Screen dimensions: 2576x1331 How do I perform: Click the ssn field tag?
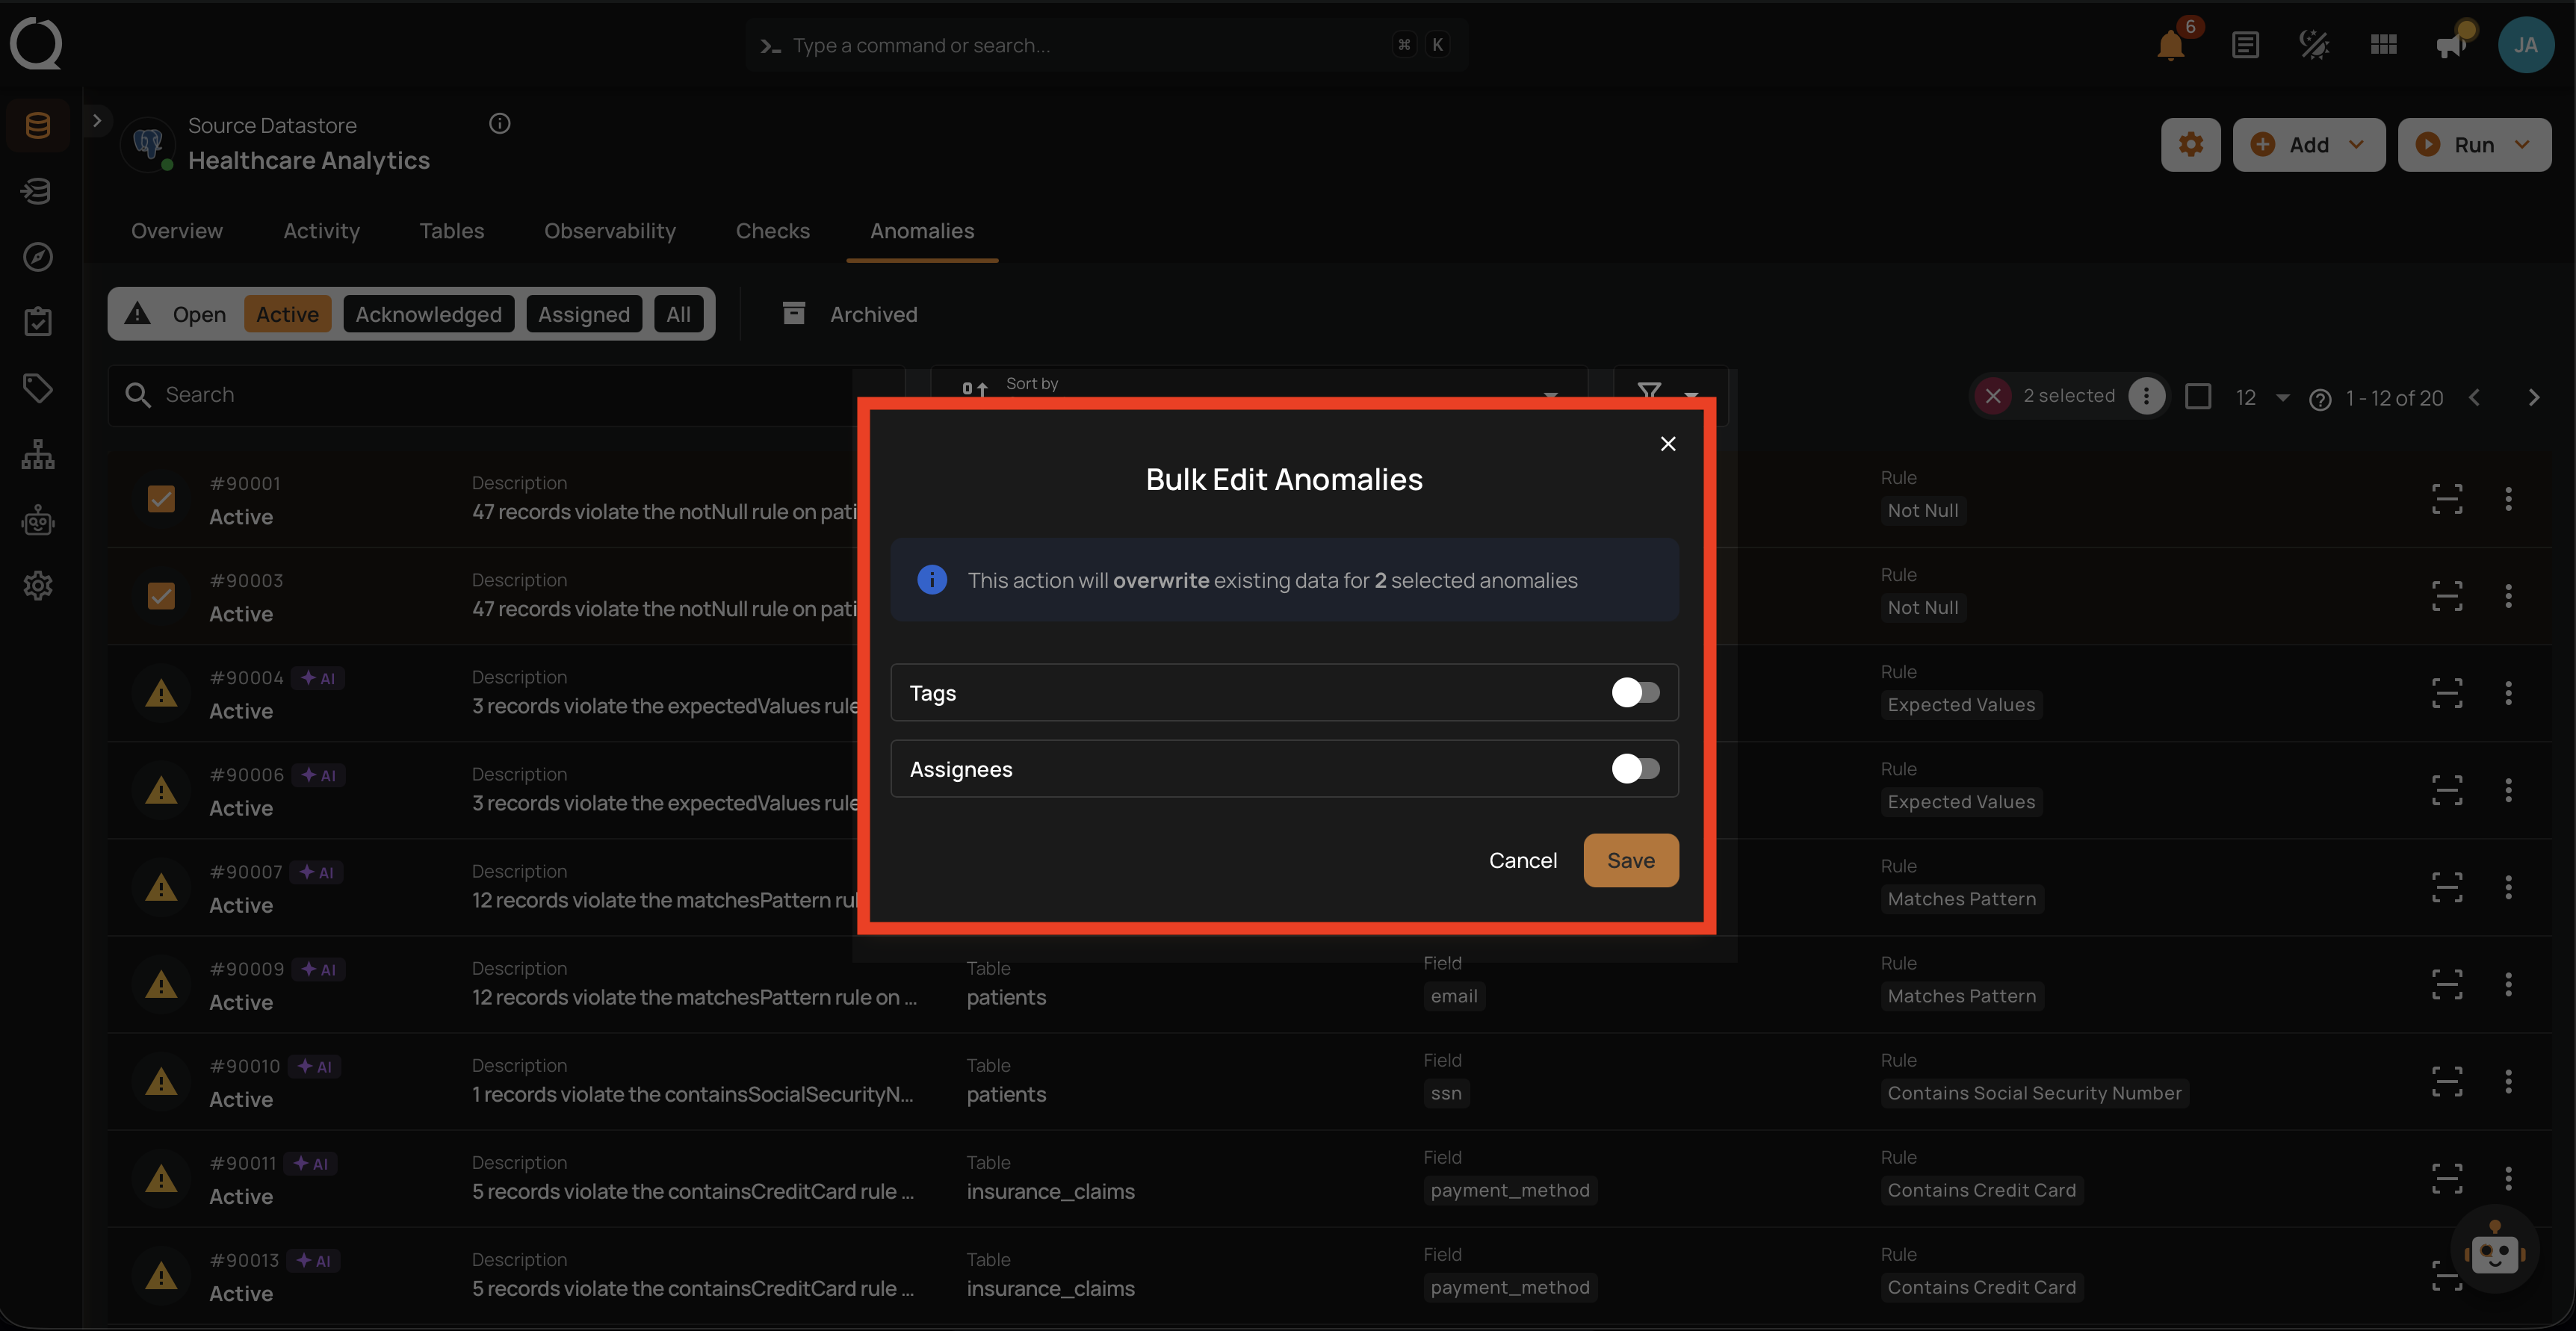point(1445,1093)
